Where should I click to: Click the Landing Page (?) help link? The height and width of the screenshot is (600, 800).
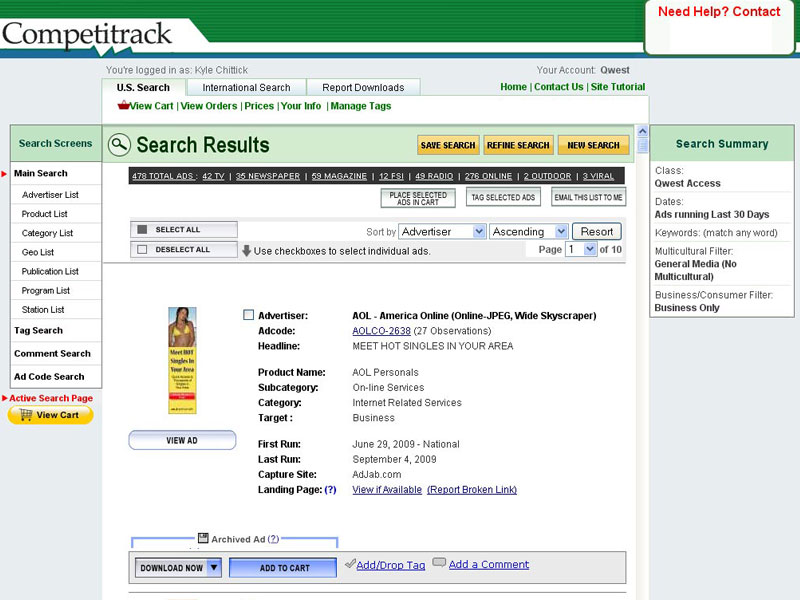(330, 489)
